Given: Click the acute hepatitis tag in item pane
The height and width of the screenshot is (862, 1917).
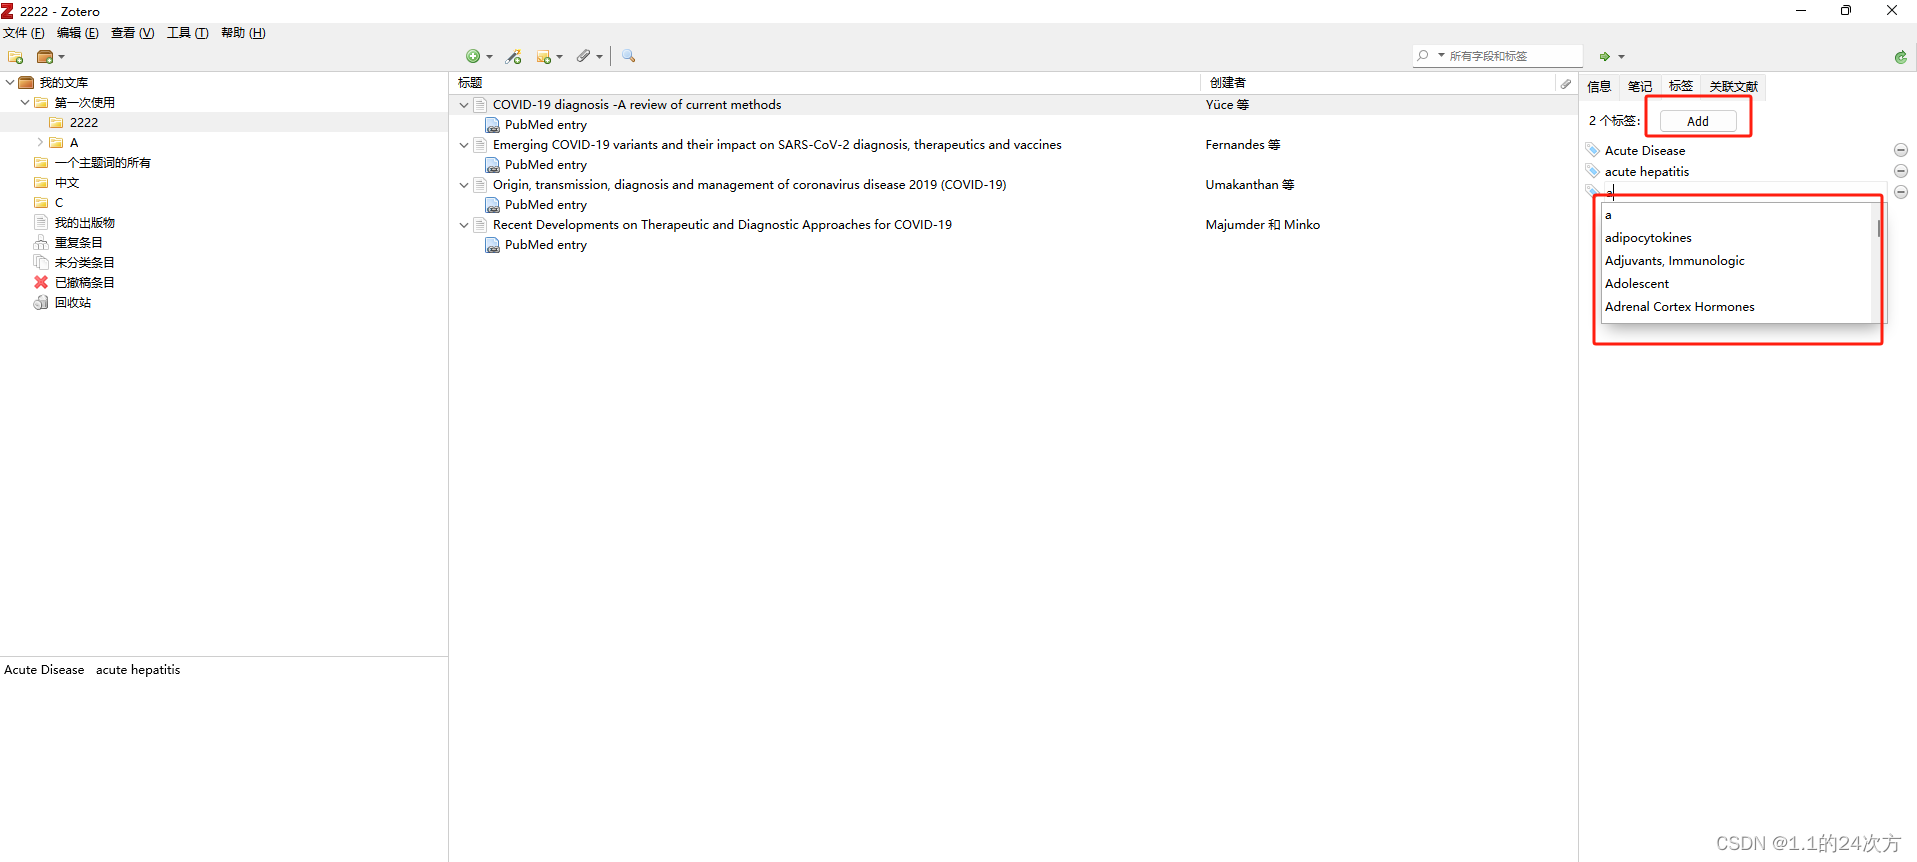Looking at the screenshot, I should [x=1647, y=171].
